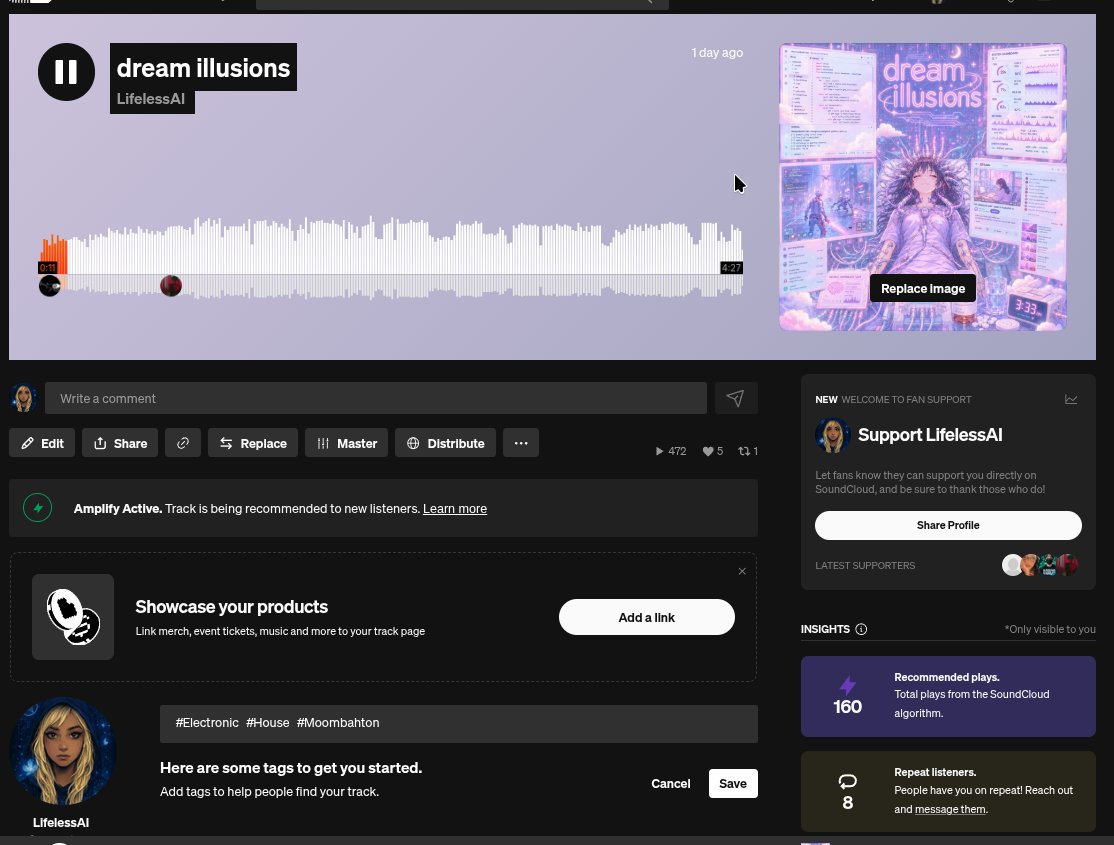1114x845 pixels.
Task: Open the reposts count
Action: point(748,451)
